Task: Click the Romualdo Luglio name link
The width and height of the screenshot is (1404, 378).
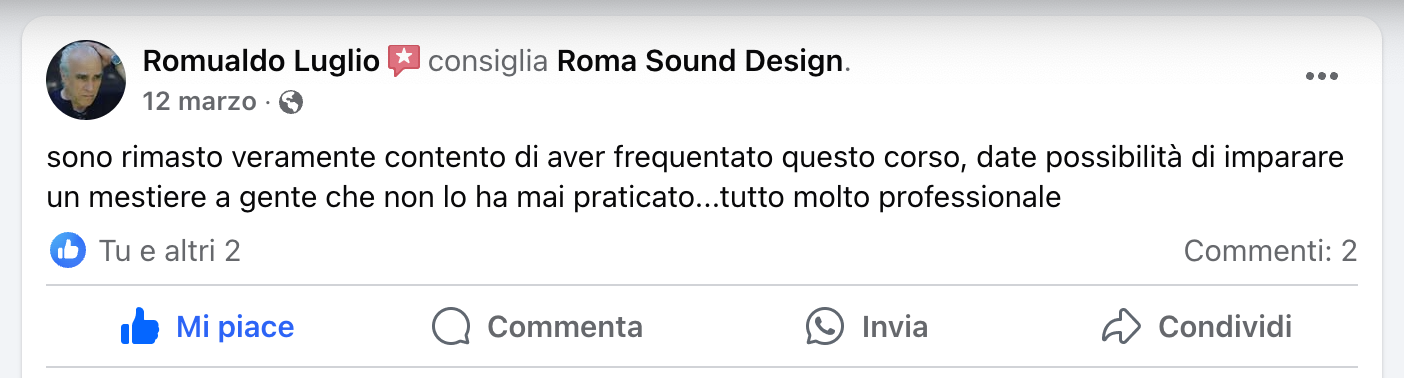Action: pos(262,62)
